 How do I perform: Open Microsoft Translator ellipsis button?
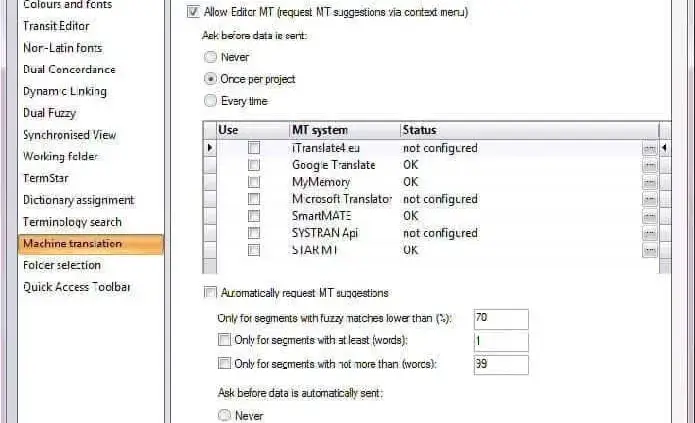649,199
